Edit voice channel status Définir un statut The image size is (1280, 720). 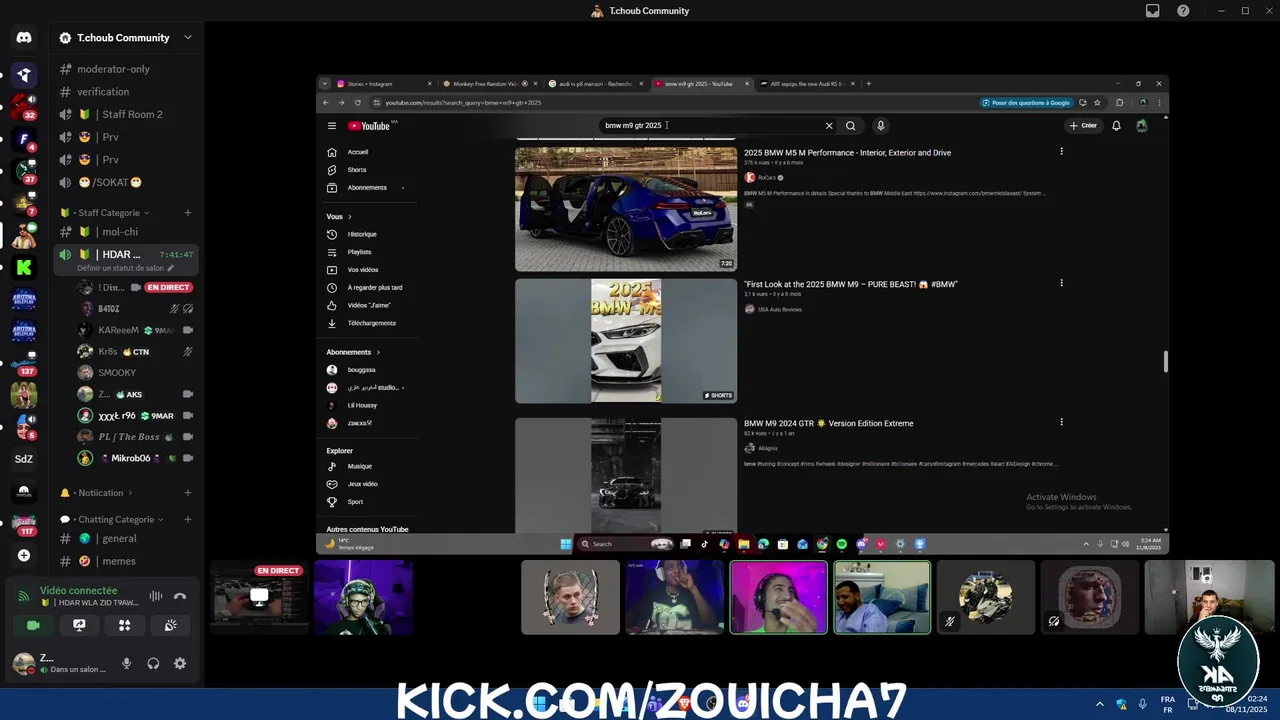coord(126,268)
